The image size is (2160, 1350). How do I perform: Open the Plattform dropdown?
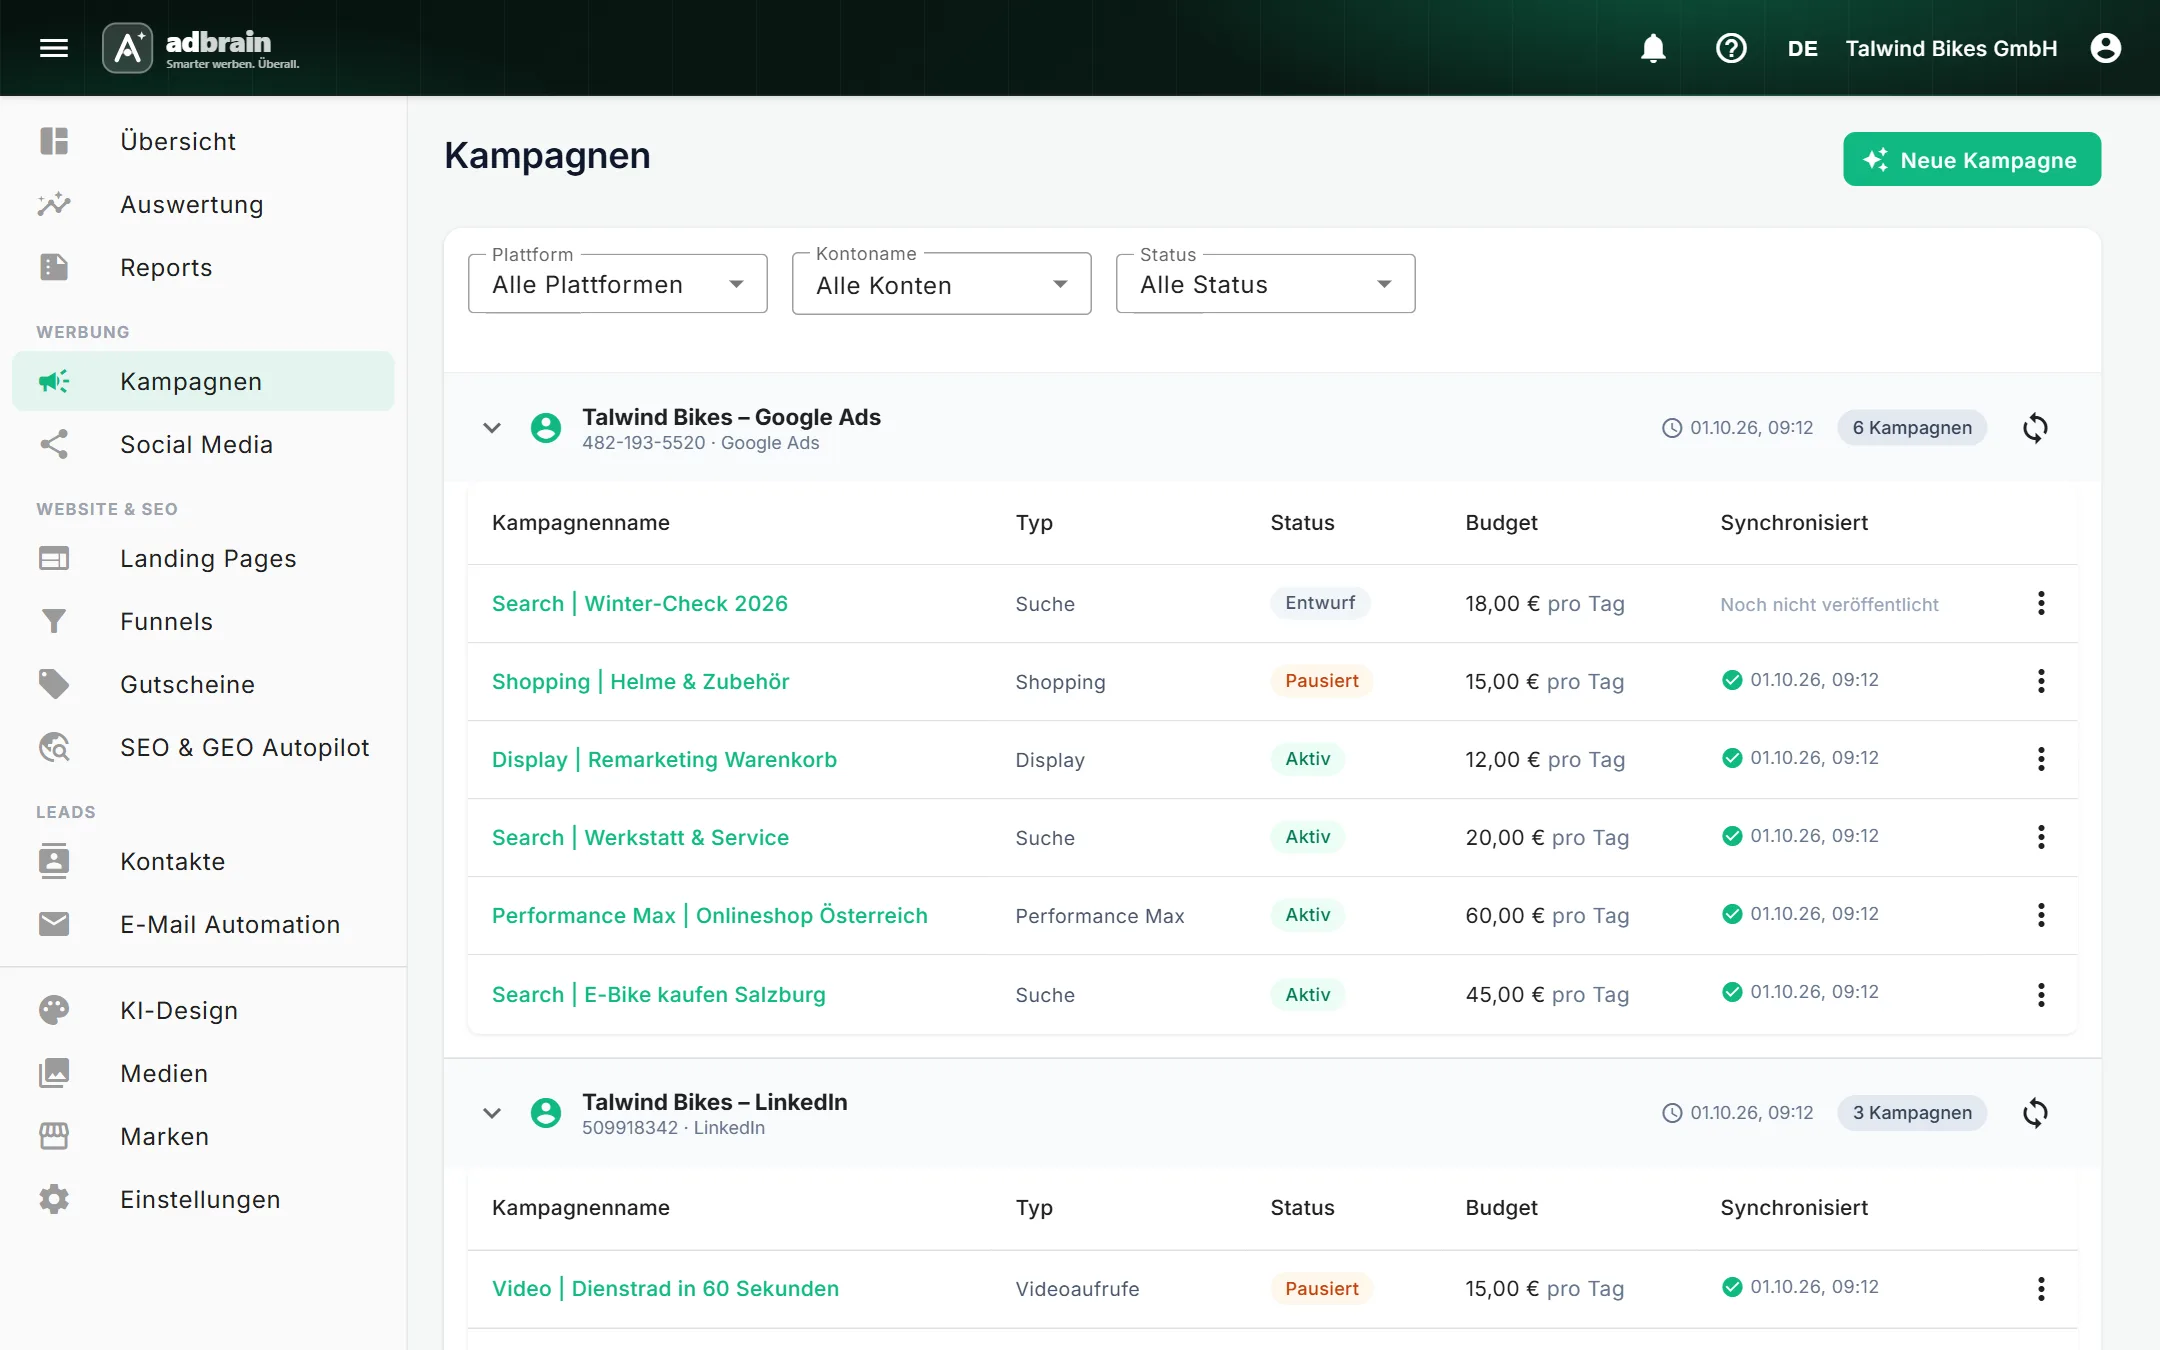click(x=618, y=284)
